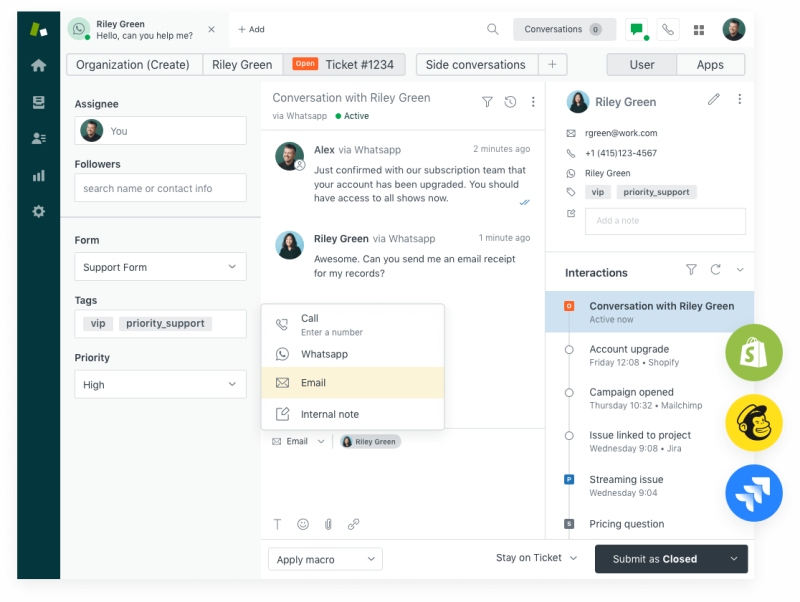Show conversation event history clock icon

click(x=510, y=102)
